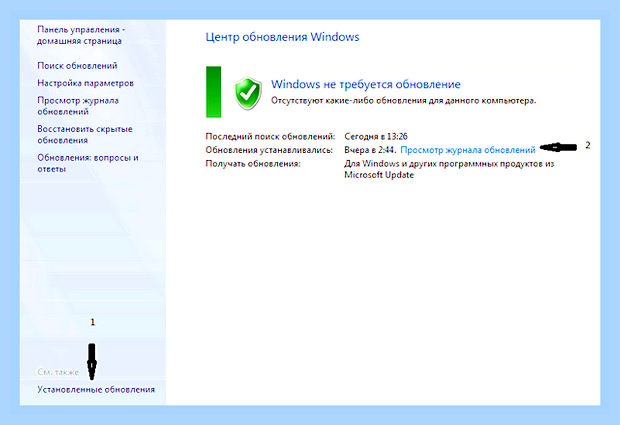Select text Сегодня в 13:26
Viewport: 620px width, 425px height.
[x=376, y=136]
